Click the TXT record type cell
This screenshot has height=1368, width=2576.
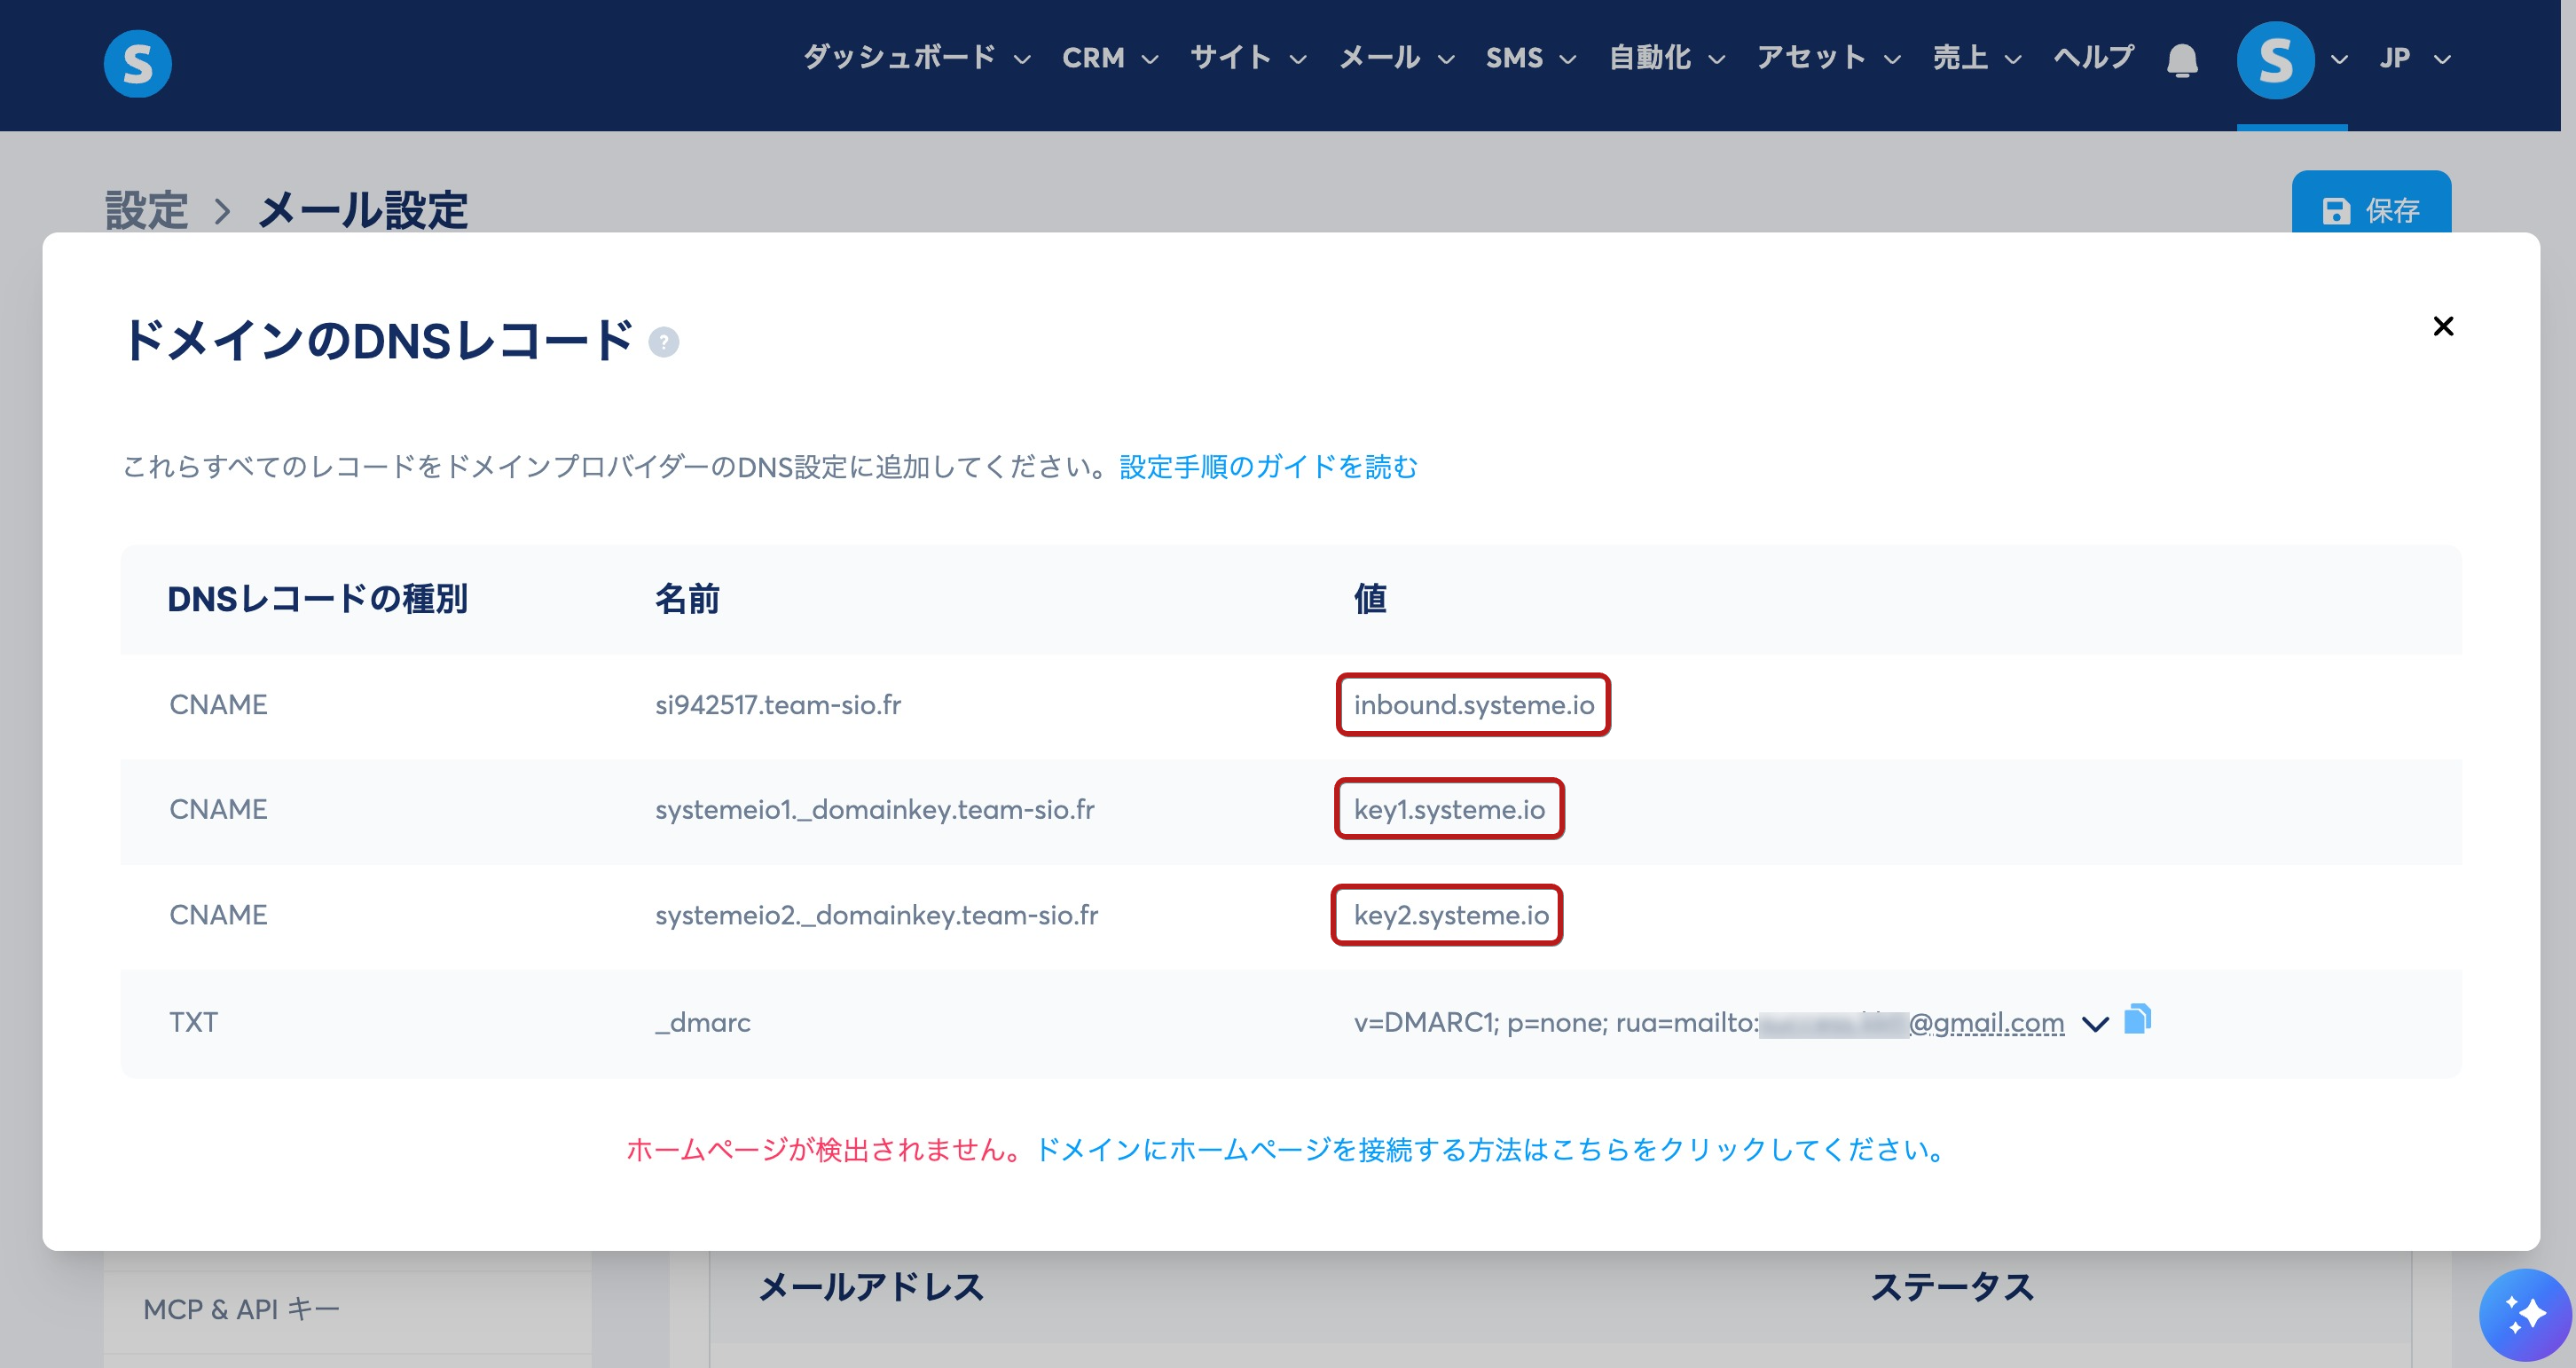(193, 1023)
